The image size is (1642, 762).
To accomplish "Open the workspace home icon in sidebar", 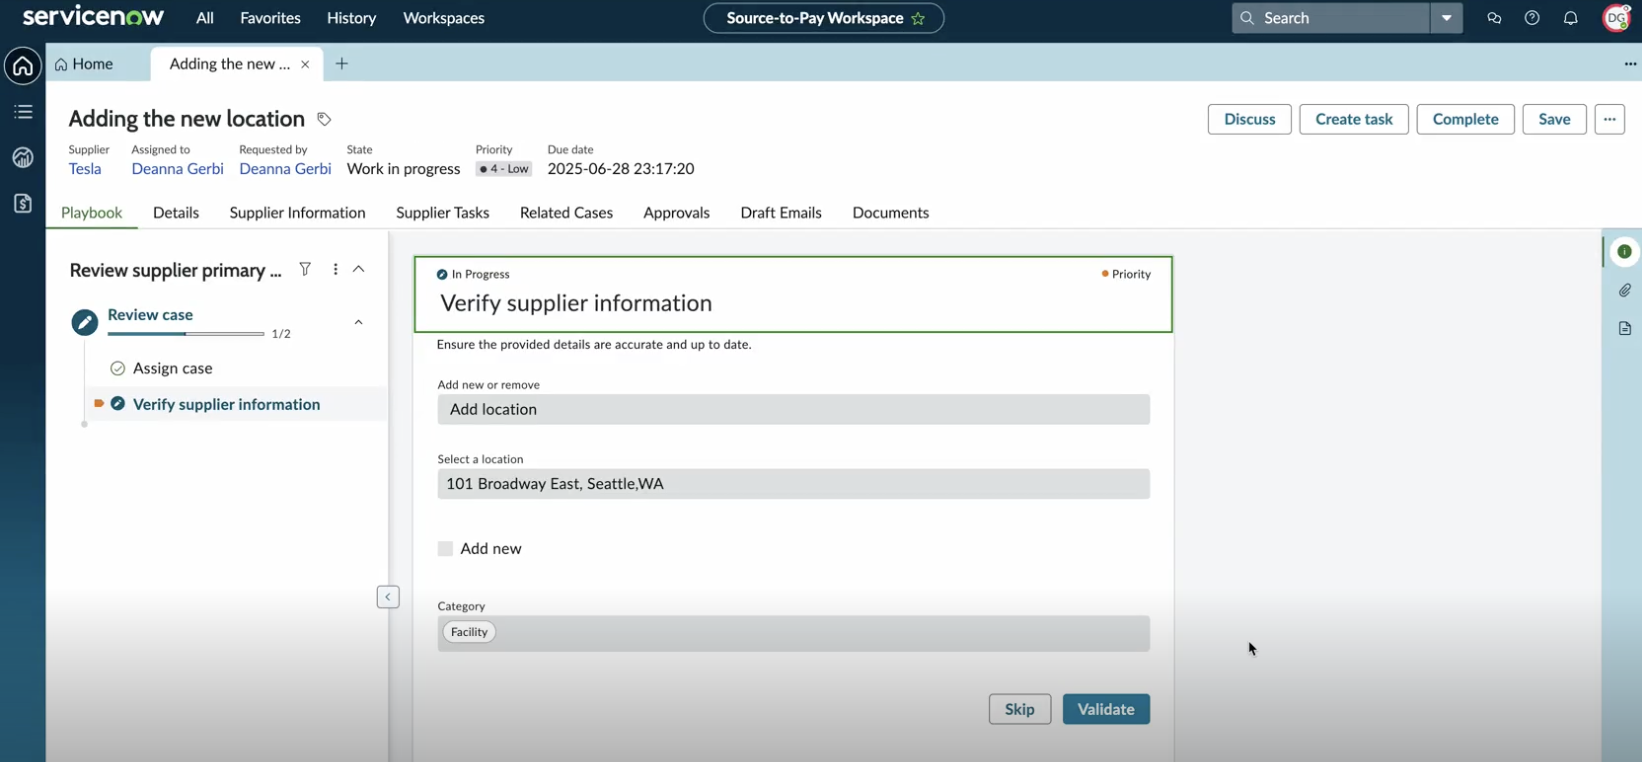I will coord(23,66).
